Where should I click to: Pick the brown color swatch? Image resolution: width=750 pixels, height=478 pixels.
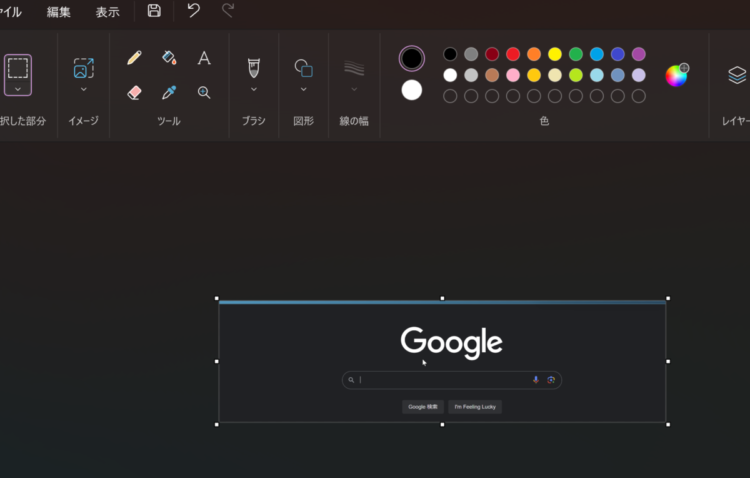[492, 75]
